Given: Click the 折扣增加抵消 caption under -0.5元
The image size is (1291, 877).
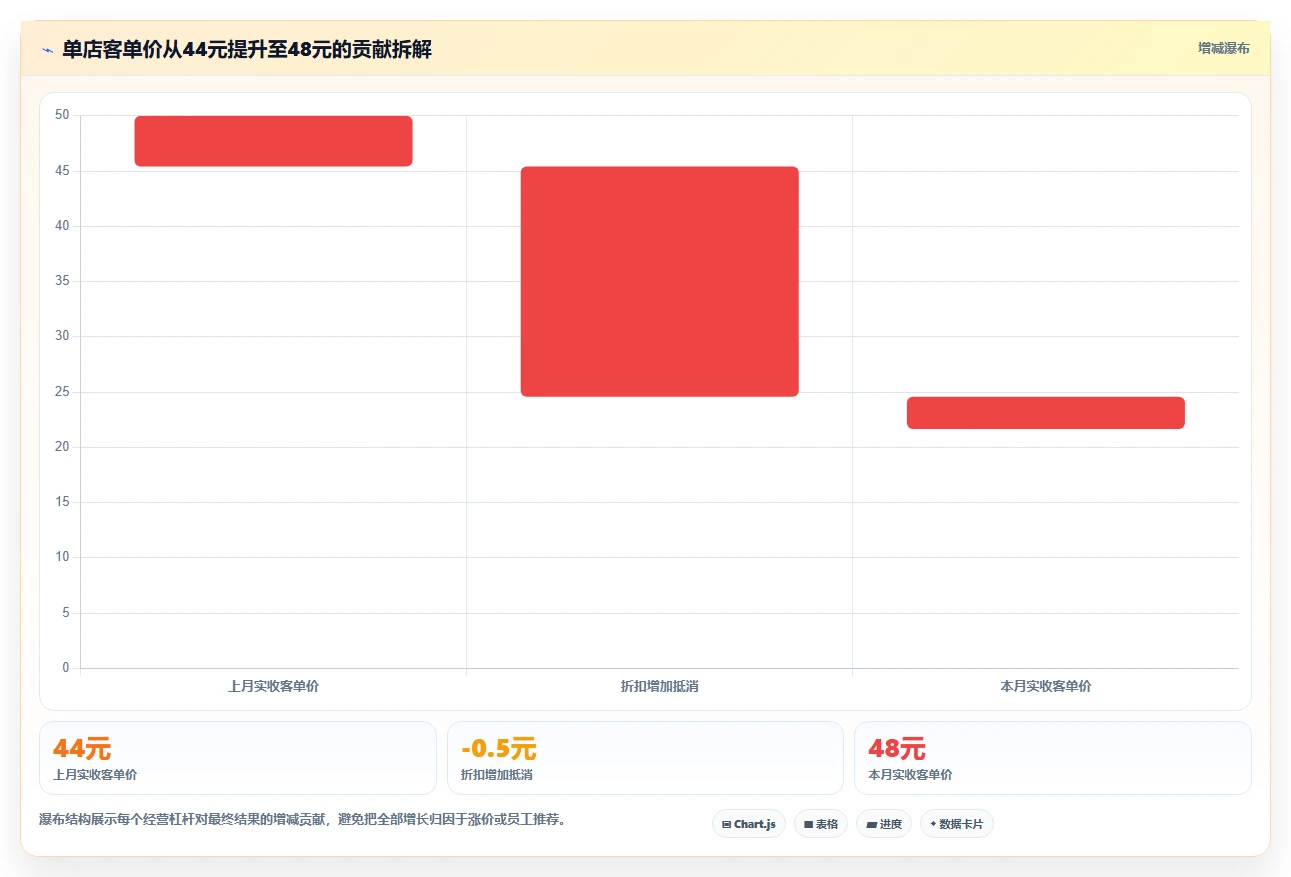Looking at the screenshot, I should tap(496, 775).
